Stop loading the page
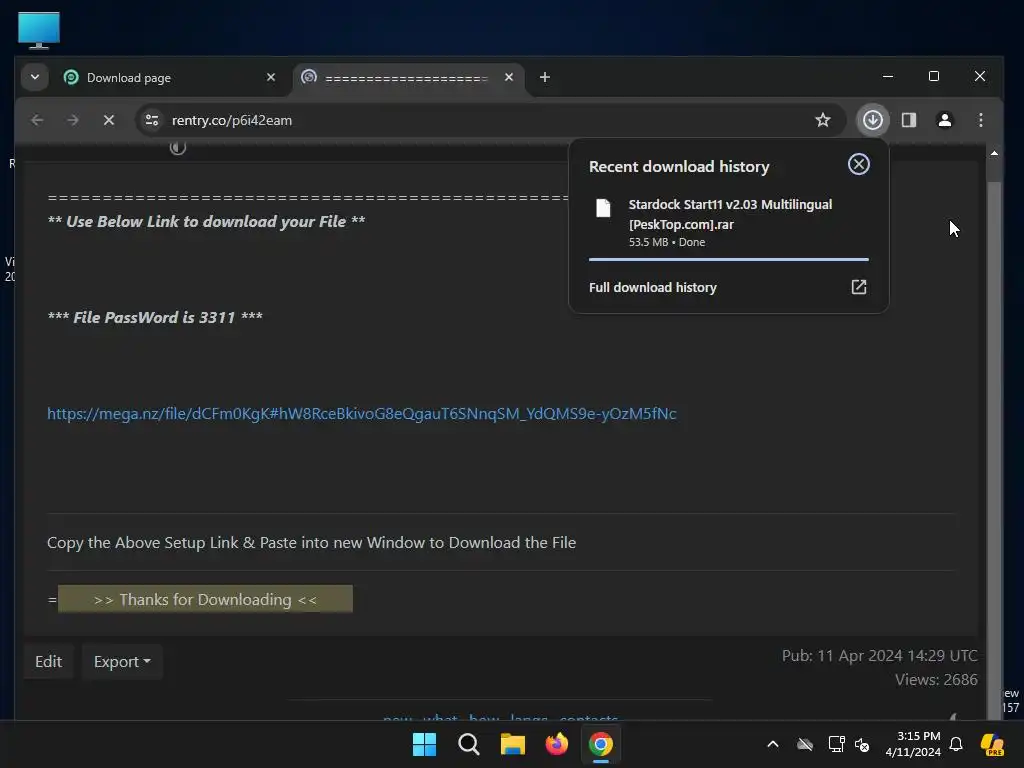The image size is (1024, 768). click(109, 120)
